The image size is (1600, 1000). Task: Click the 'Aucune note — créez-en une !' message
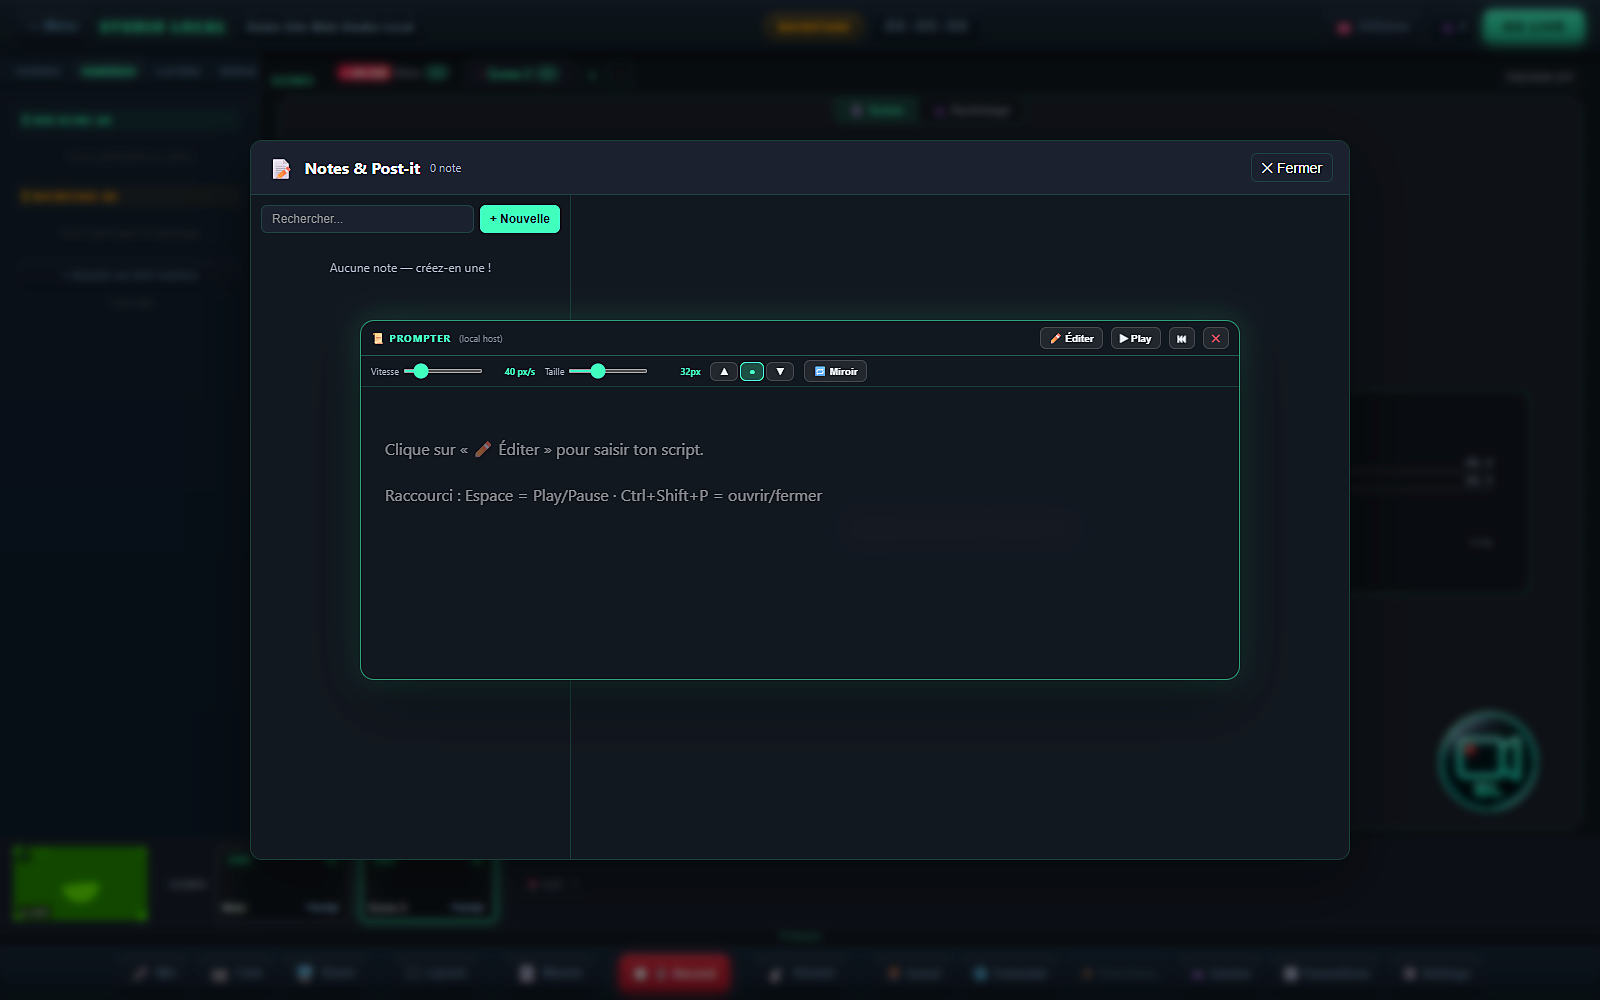coord(410,268)
